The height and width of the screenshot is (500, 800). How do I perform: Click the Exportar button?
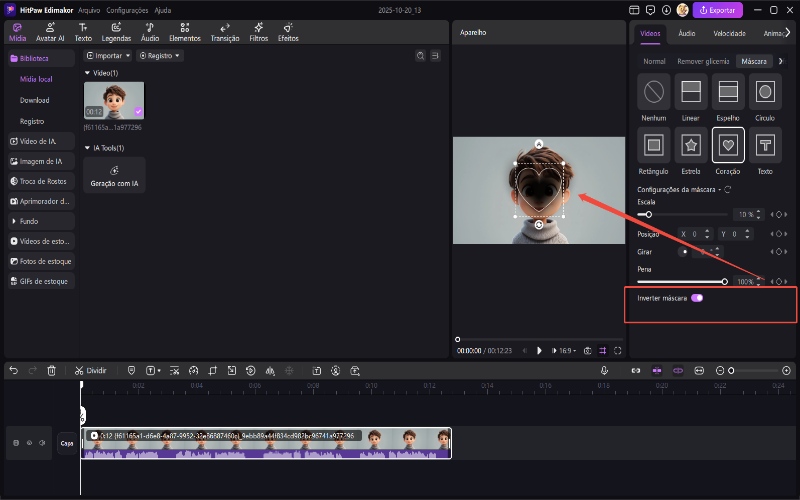point(718,10)
